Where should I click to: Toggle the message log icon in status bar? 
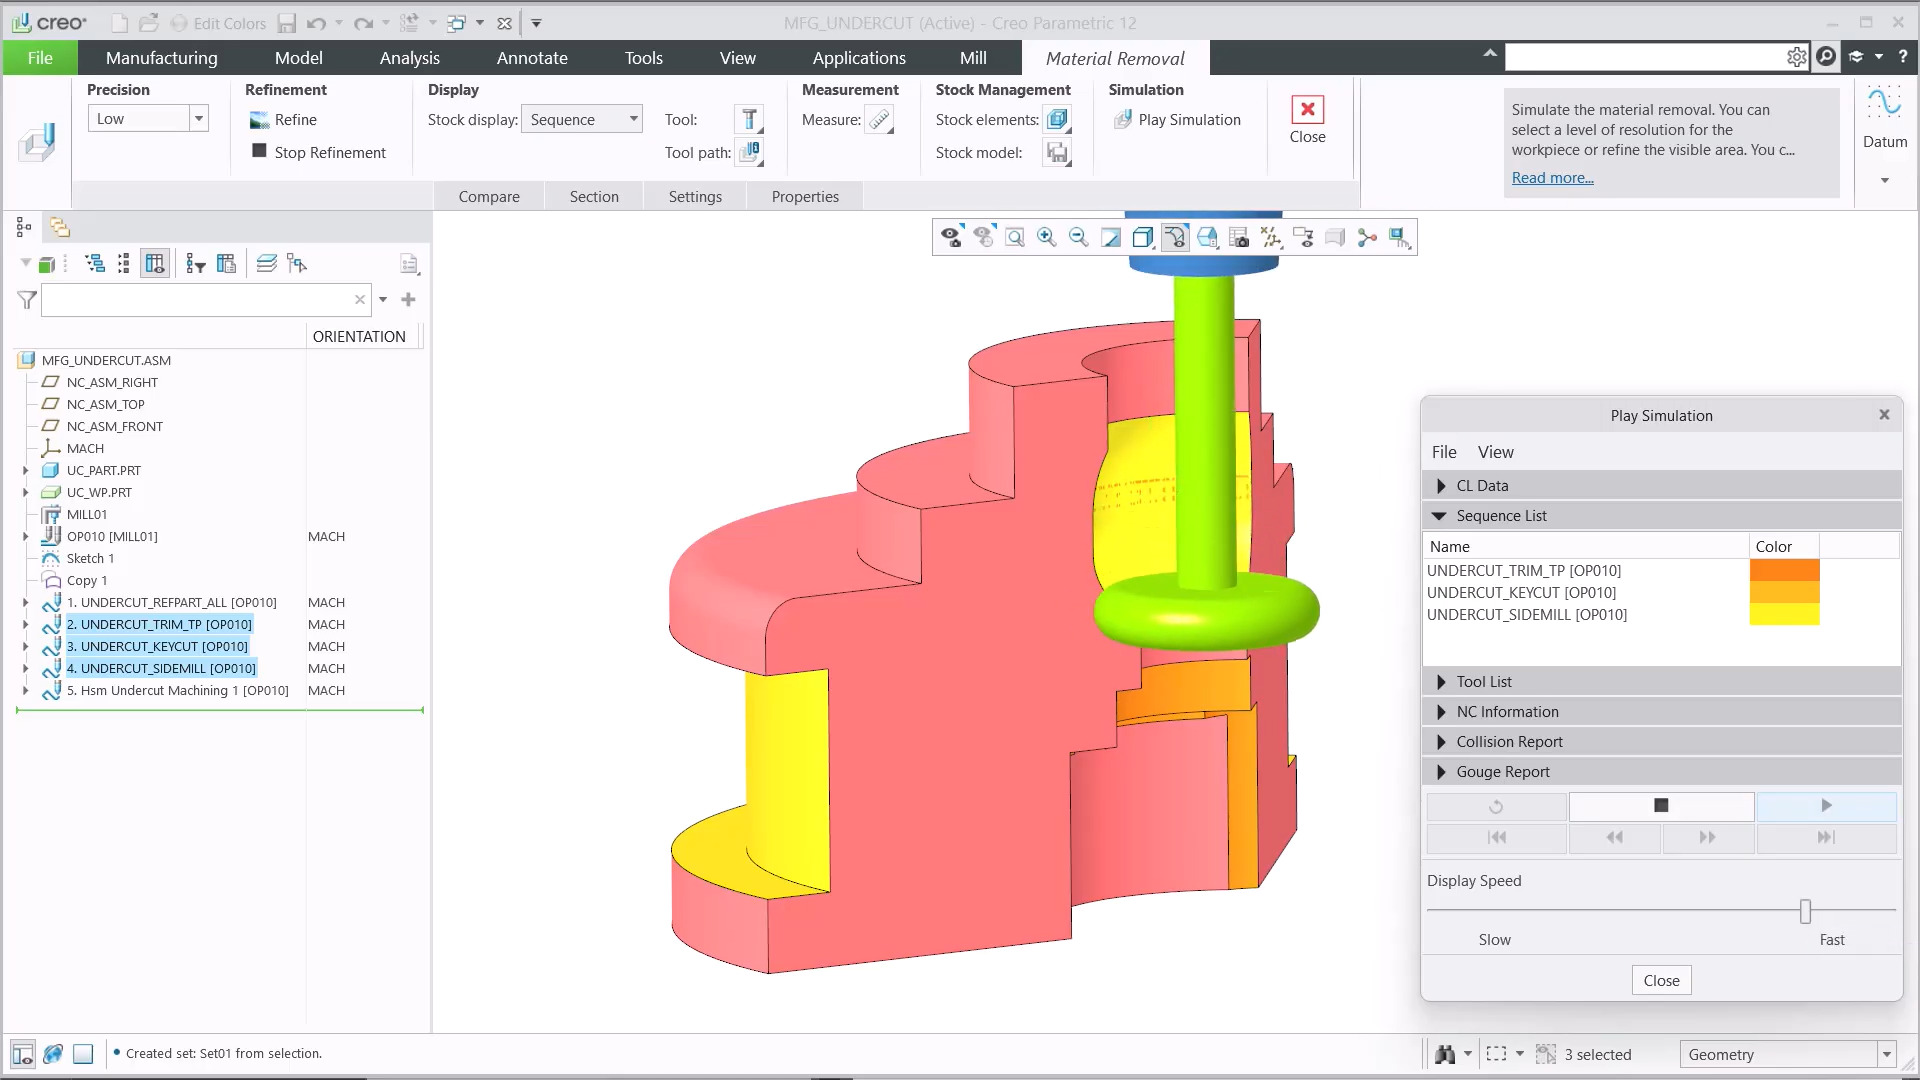(22, 1054)
